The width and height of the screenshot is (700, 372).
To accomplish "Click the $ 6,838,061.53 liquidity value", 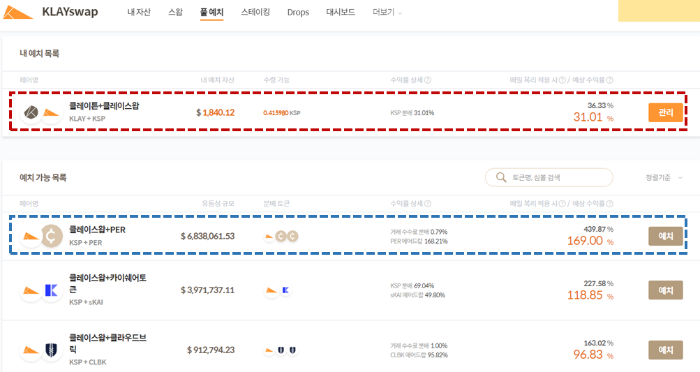I will 208,236.
